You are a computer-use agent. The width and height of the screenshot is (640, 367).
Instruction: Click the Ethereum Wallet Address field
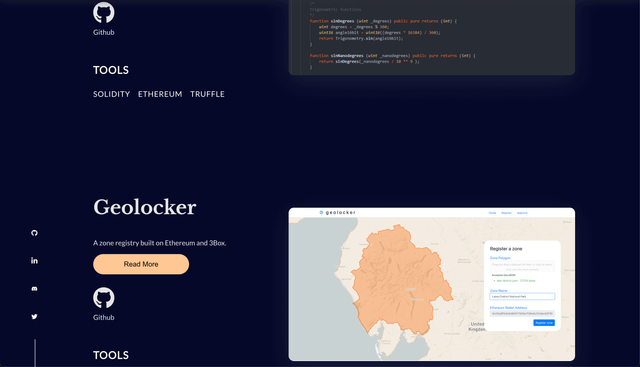pos(522,314)
